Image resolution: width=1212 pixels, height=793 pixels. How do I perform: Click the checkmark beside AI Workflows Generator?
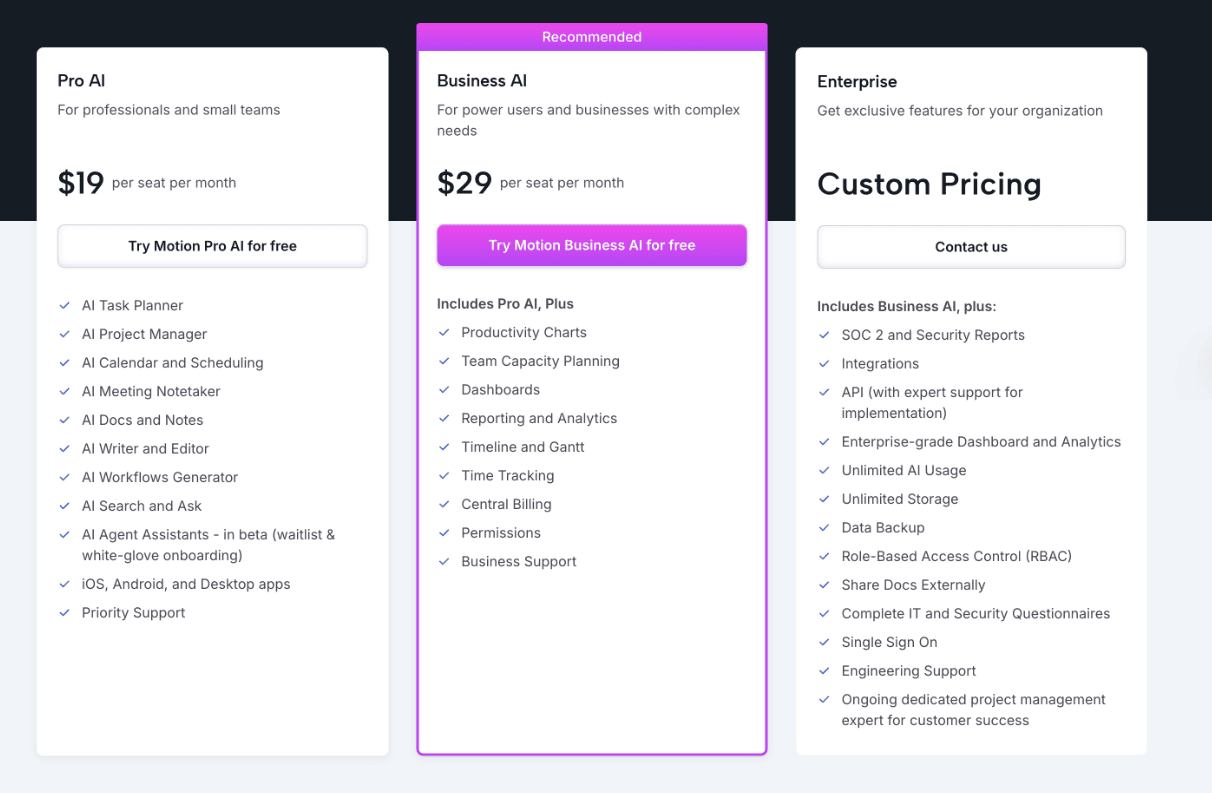pos(65,478)
